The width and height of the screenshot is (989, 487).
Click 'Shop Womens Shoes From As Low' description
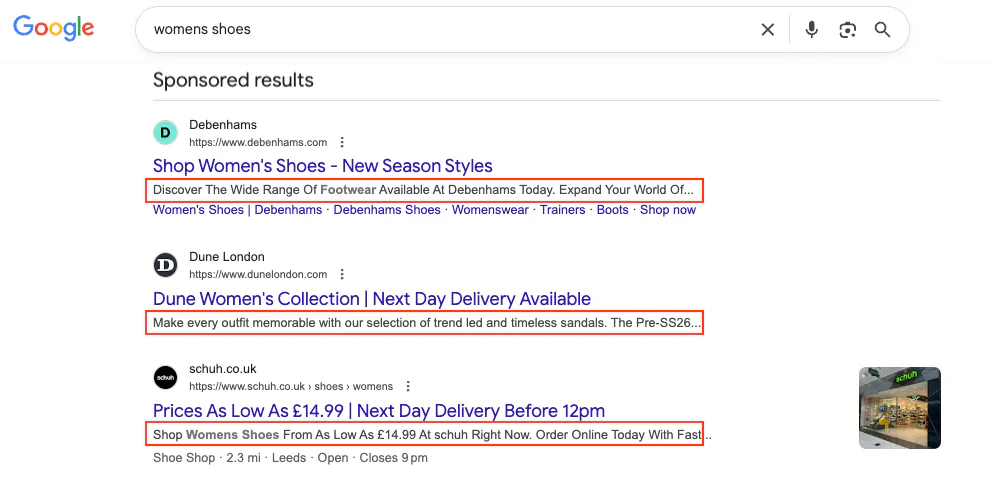(432, 435)
